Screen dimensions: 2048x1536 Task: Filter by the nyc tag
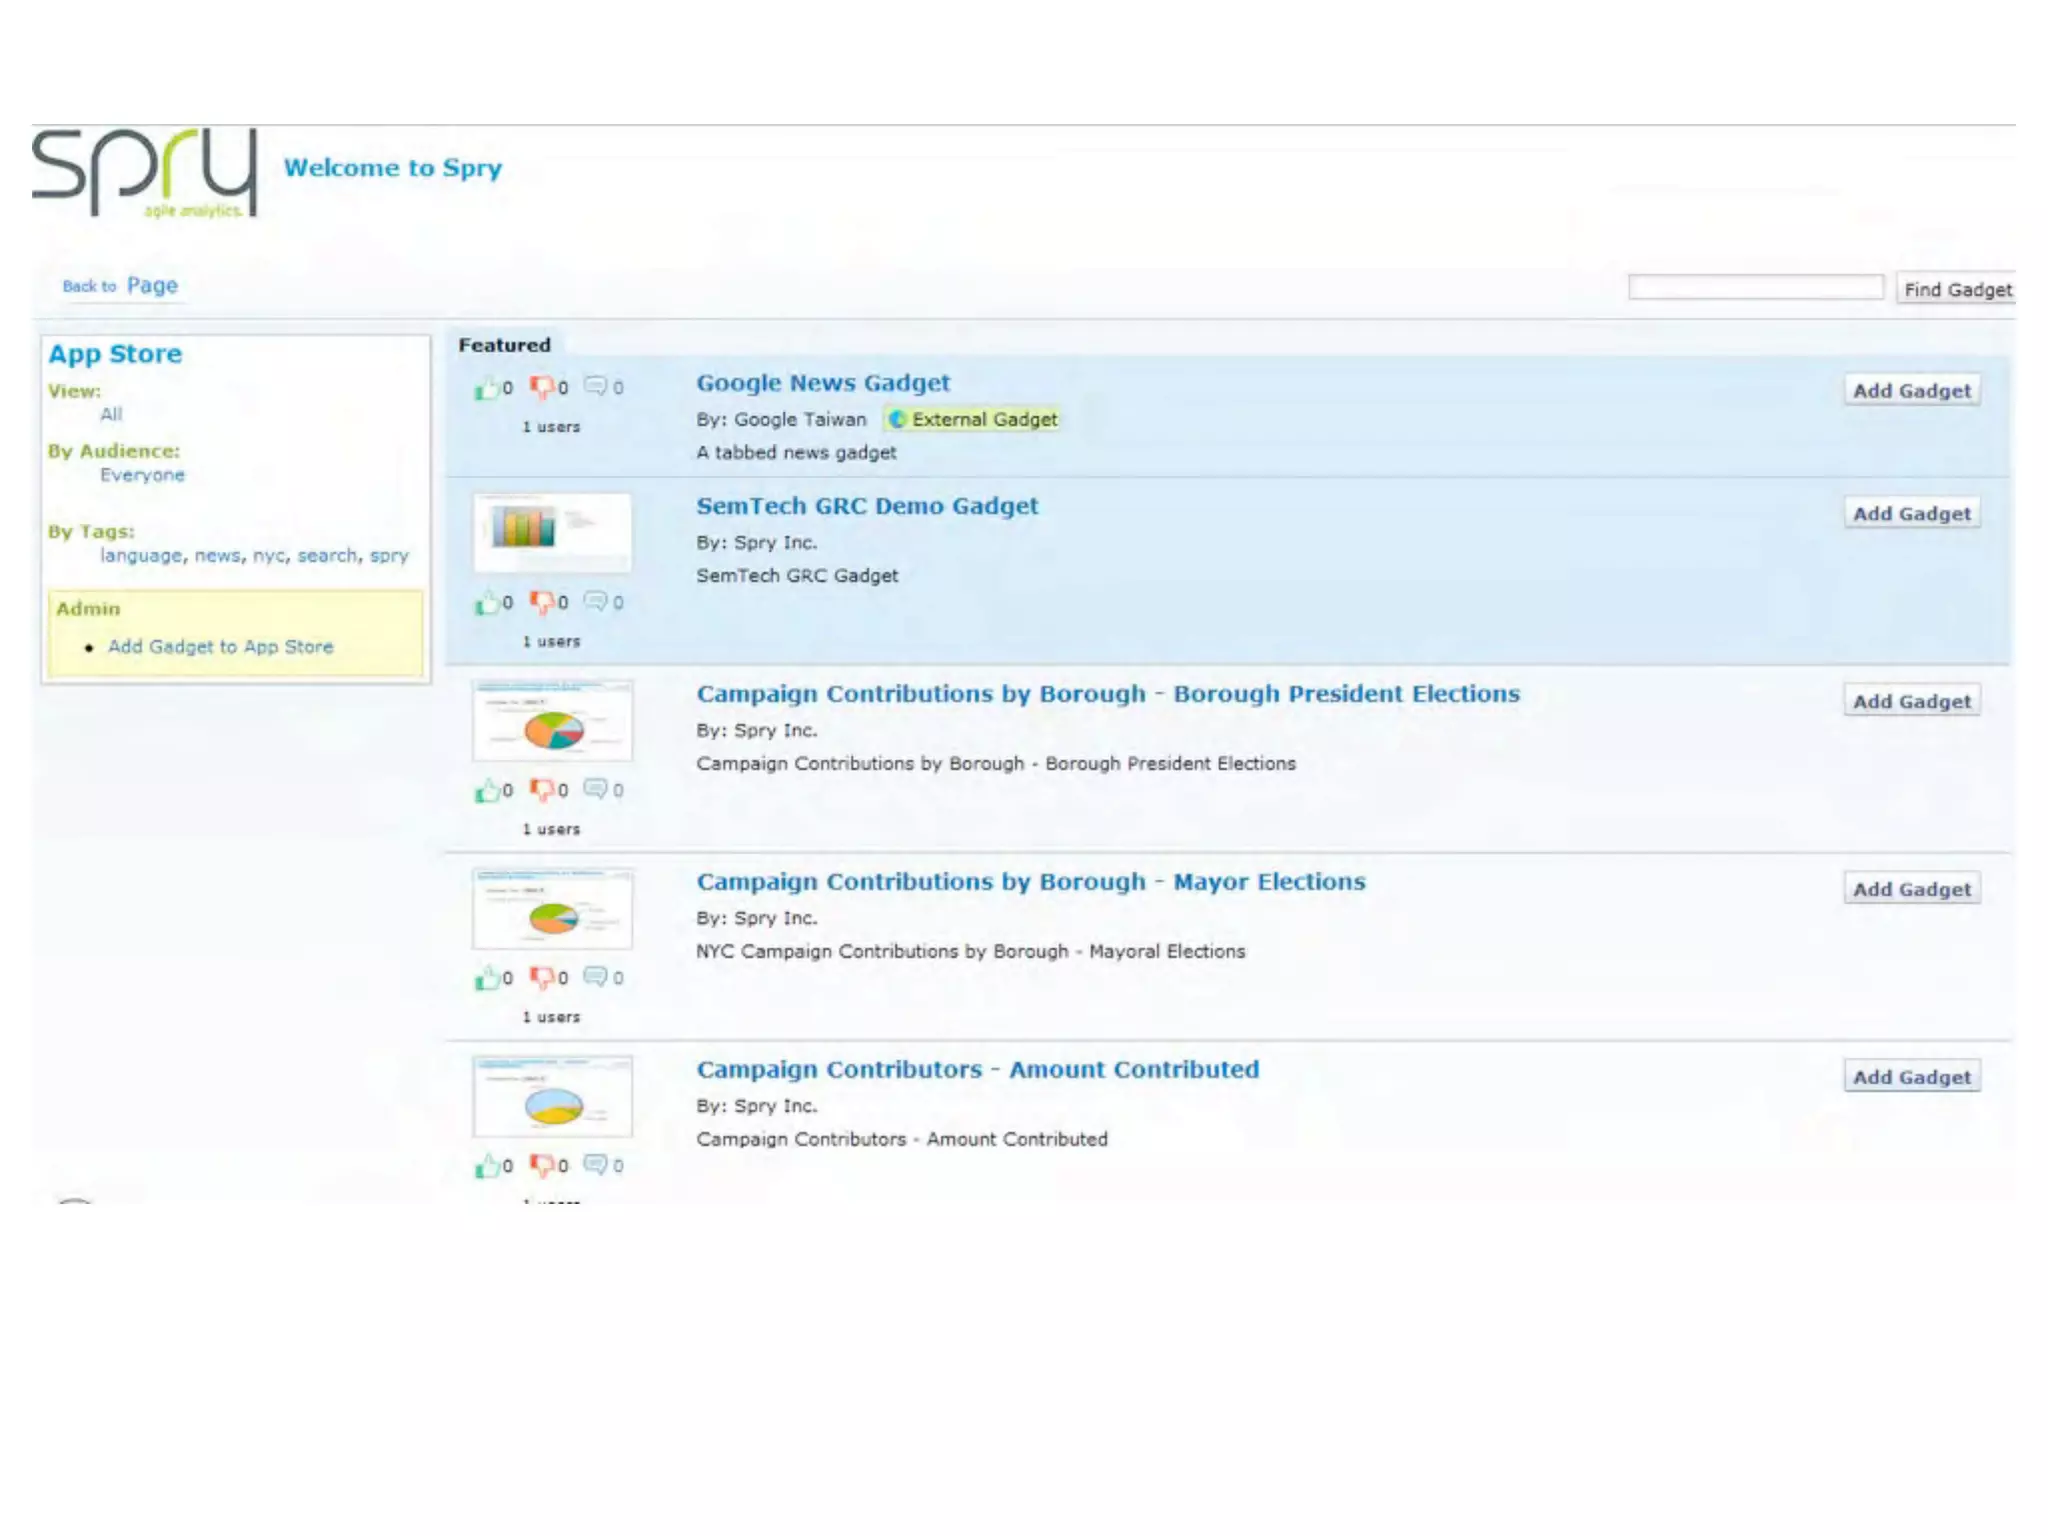click(268, 556)
